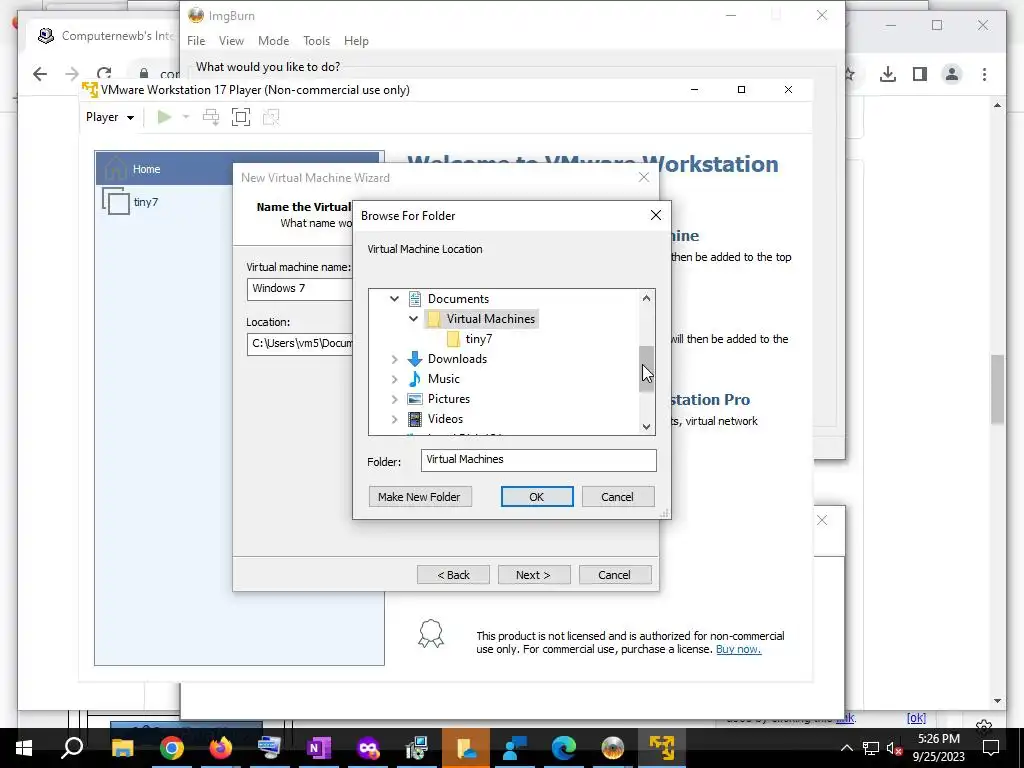Open the notification center icon

pyautogui.click(x=991, y=748)
